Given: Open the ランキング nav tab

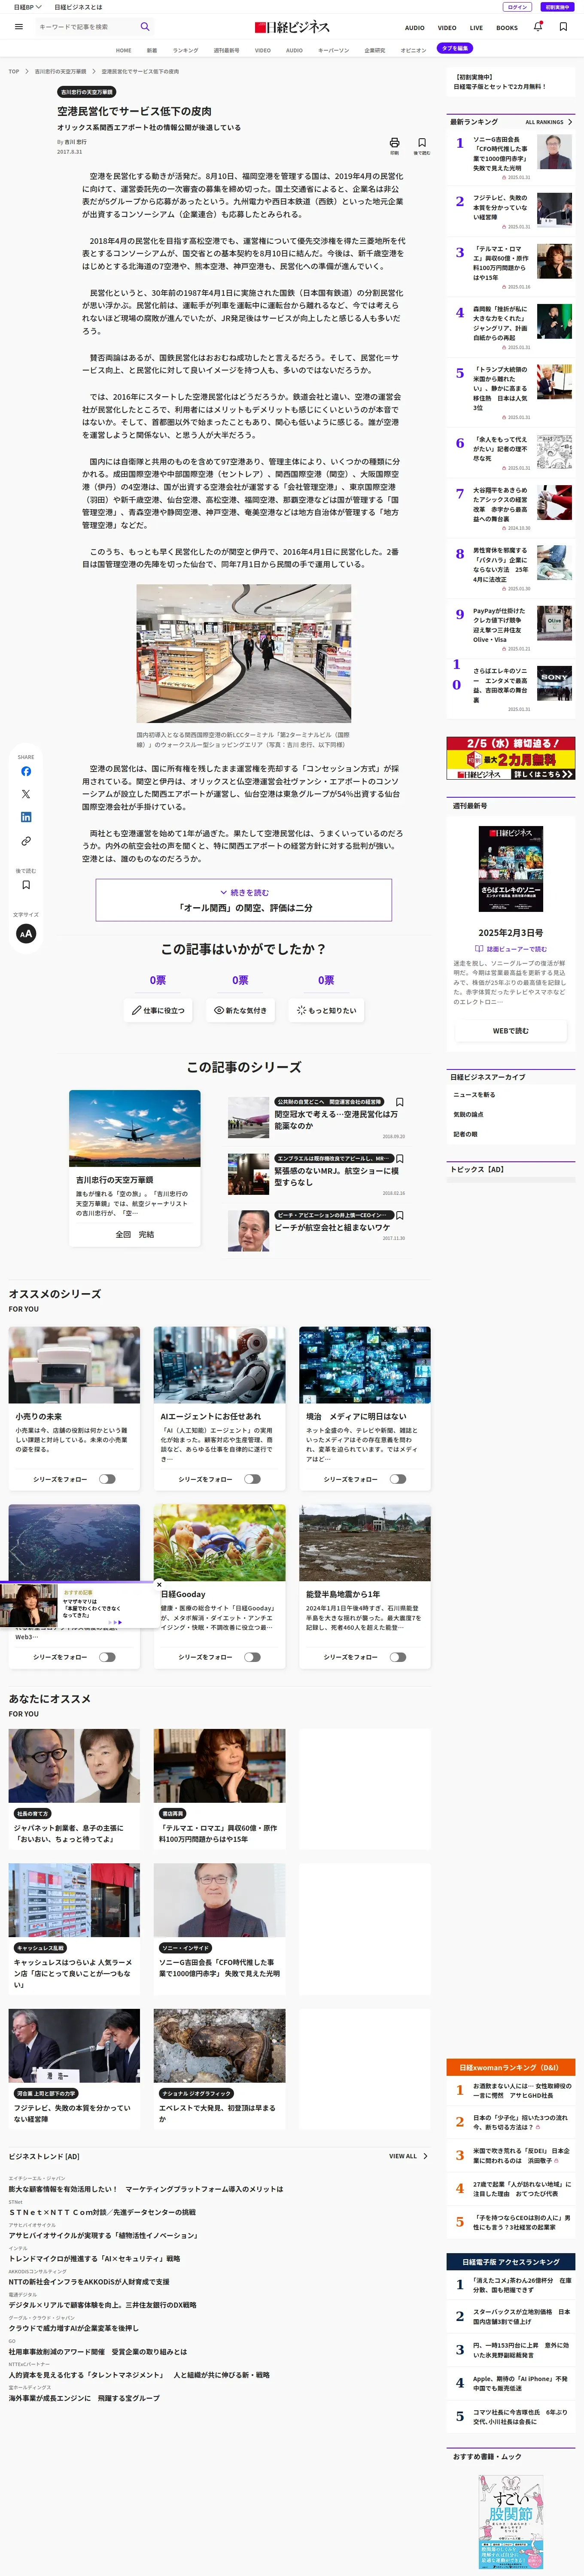Looking at the screenshot, I should point(185,50).
